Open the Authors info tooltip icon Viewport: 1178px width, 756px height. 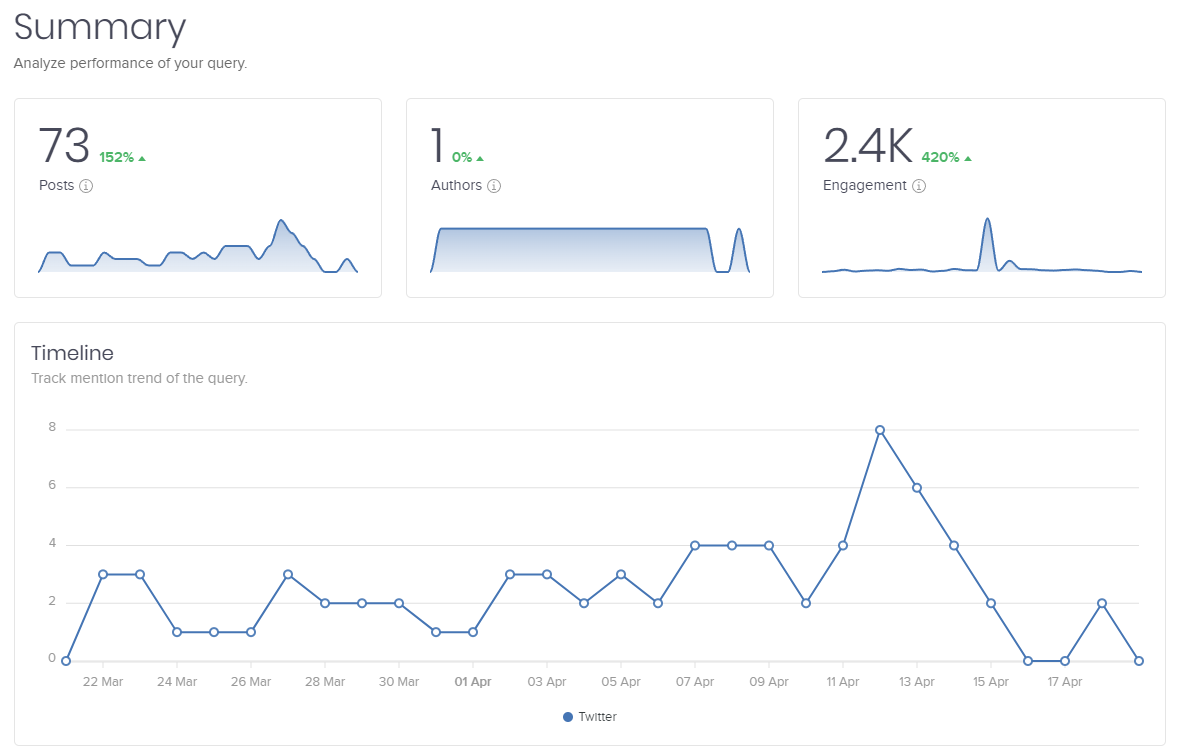494,186
